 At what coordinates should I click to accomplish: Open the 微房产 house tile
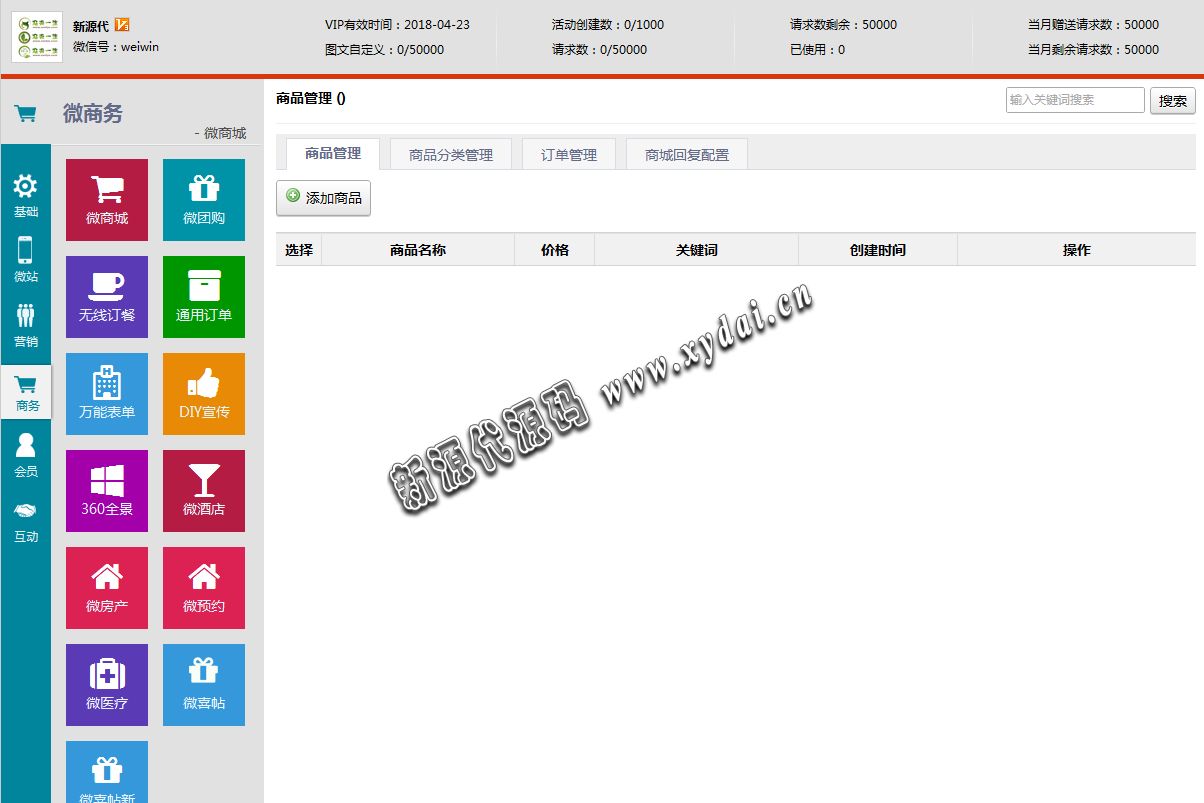click(x=107, y=588)
